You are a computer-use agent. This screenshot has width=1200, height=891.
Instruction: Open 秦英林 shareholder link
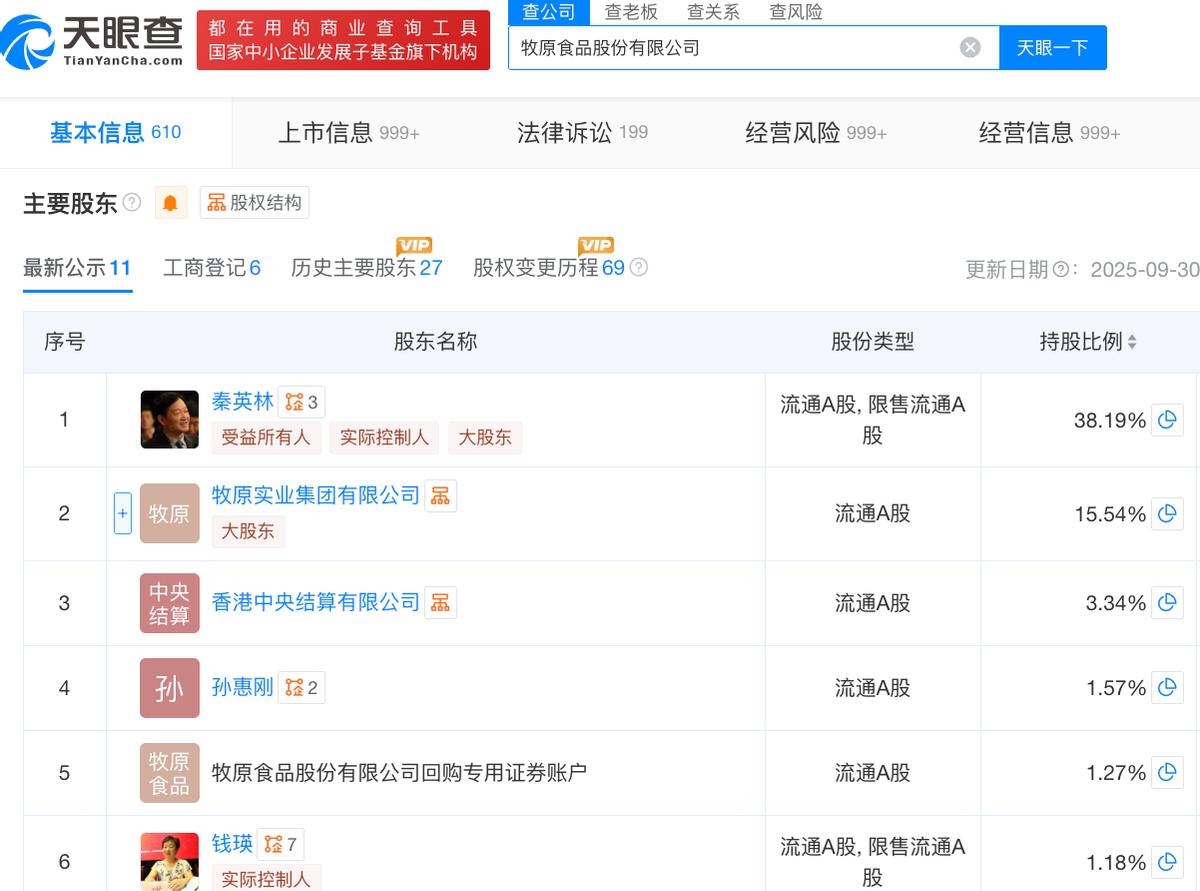click(x=242, y=402)
